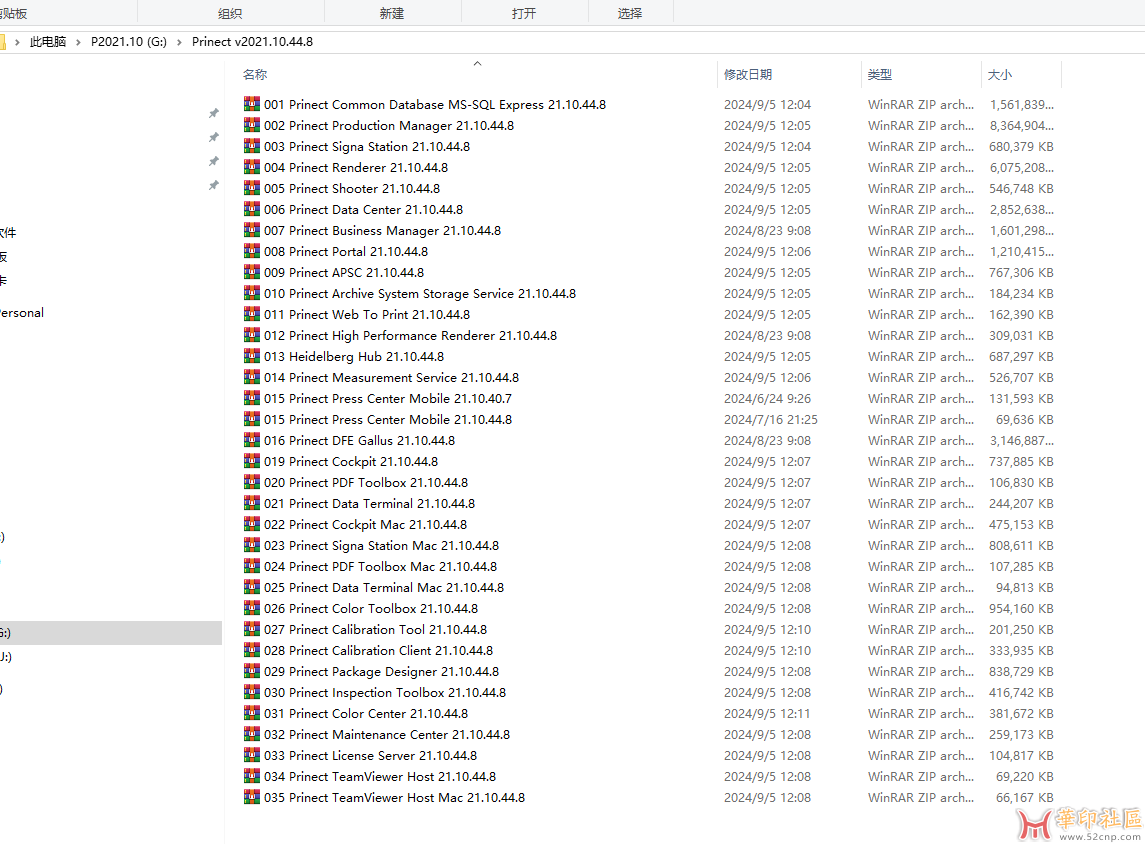Select 023 Prinect Signa Station Mac 21.10.44.8

tap(382, 545)
